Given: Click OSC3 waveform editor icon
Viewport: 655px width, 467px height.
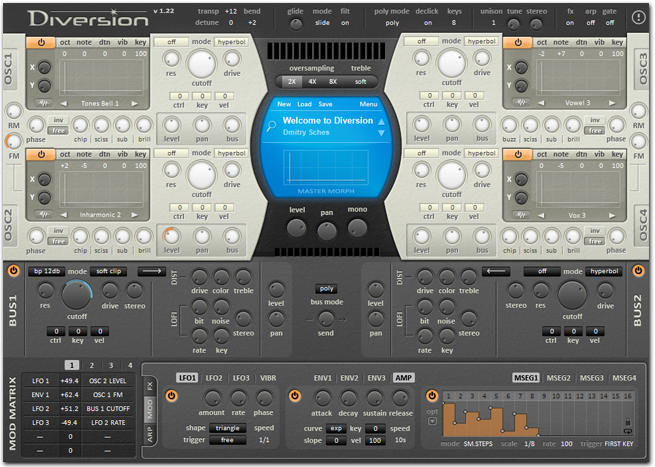Looking at the screenshot, I should pos(521,102).
